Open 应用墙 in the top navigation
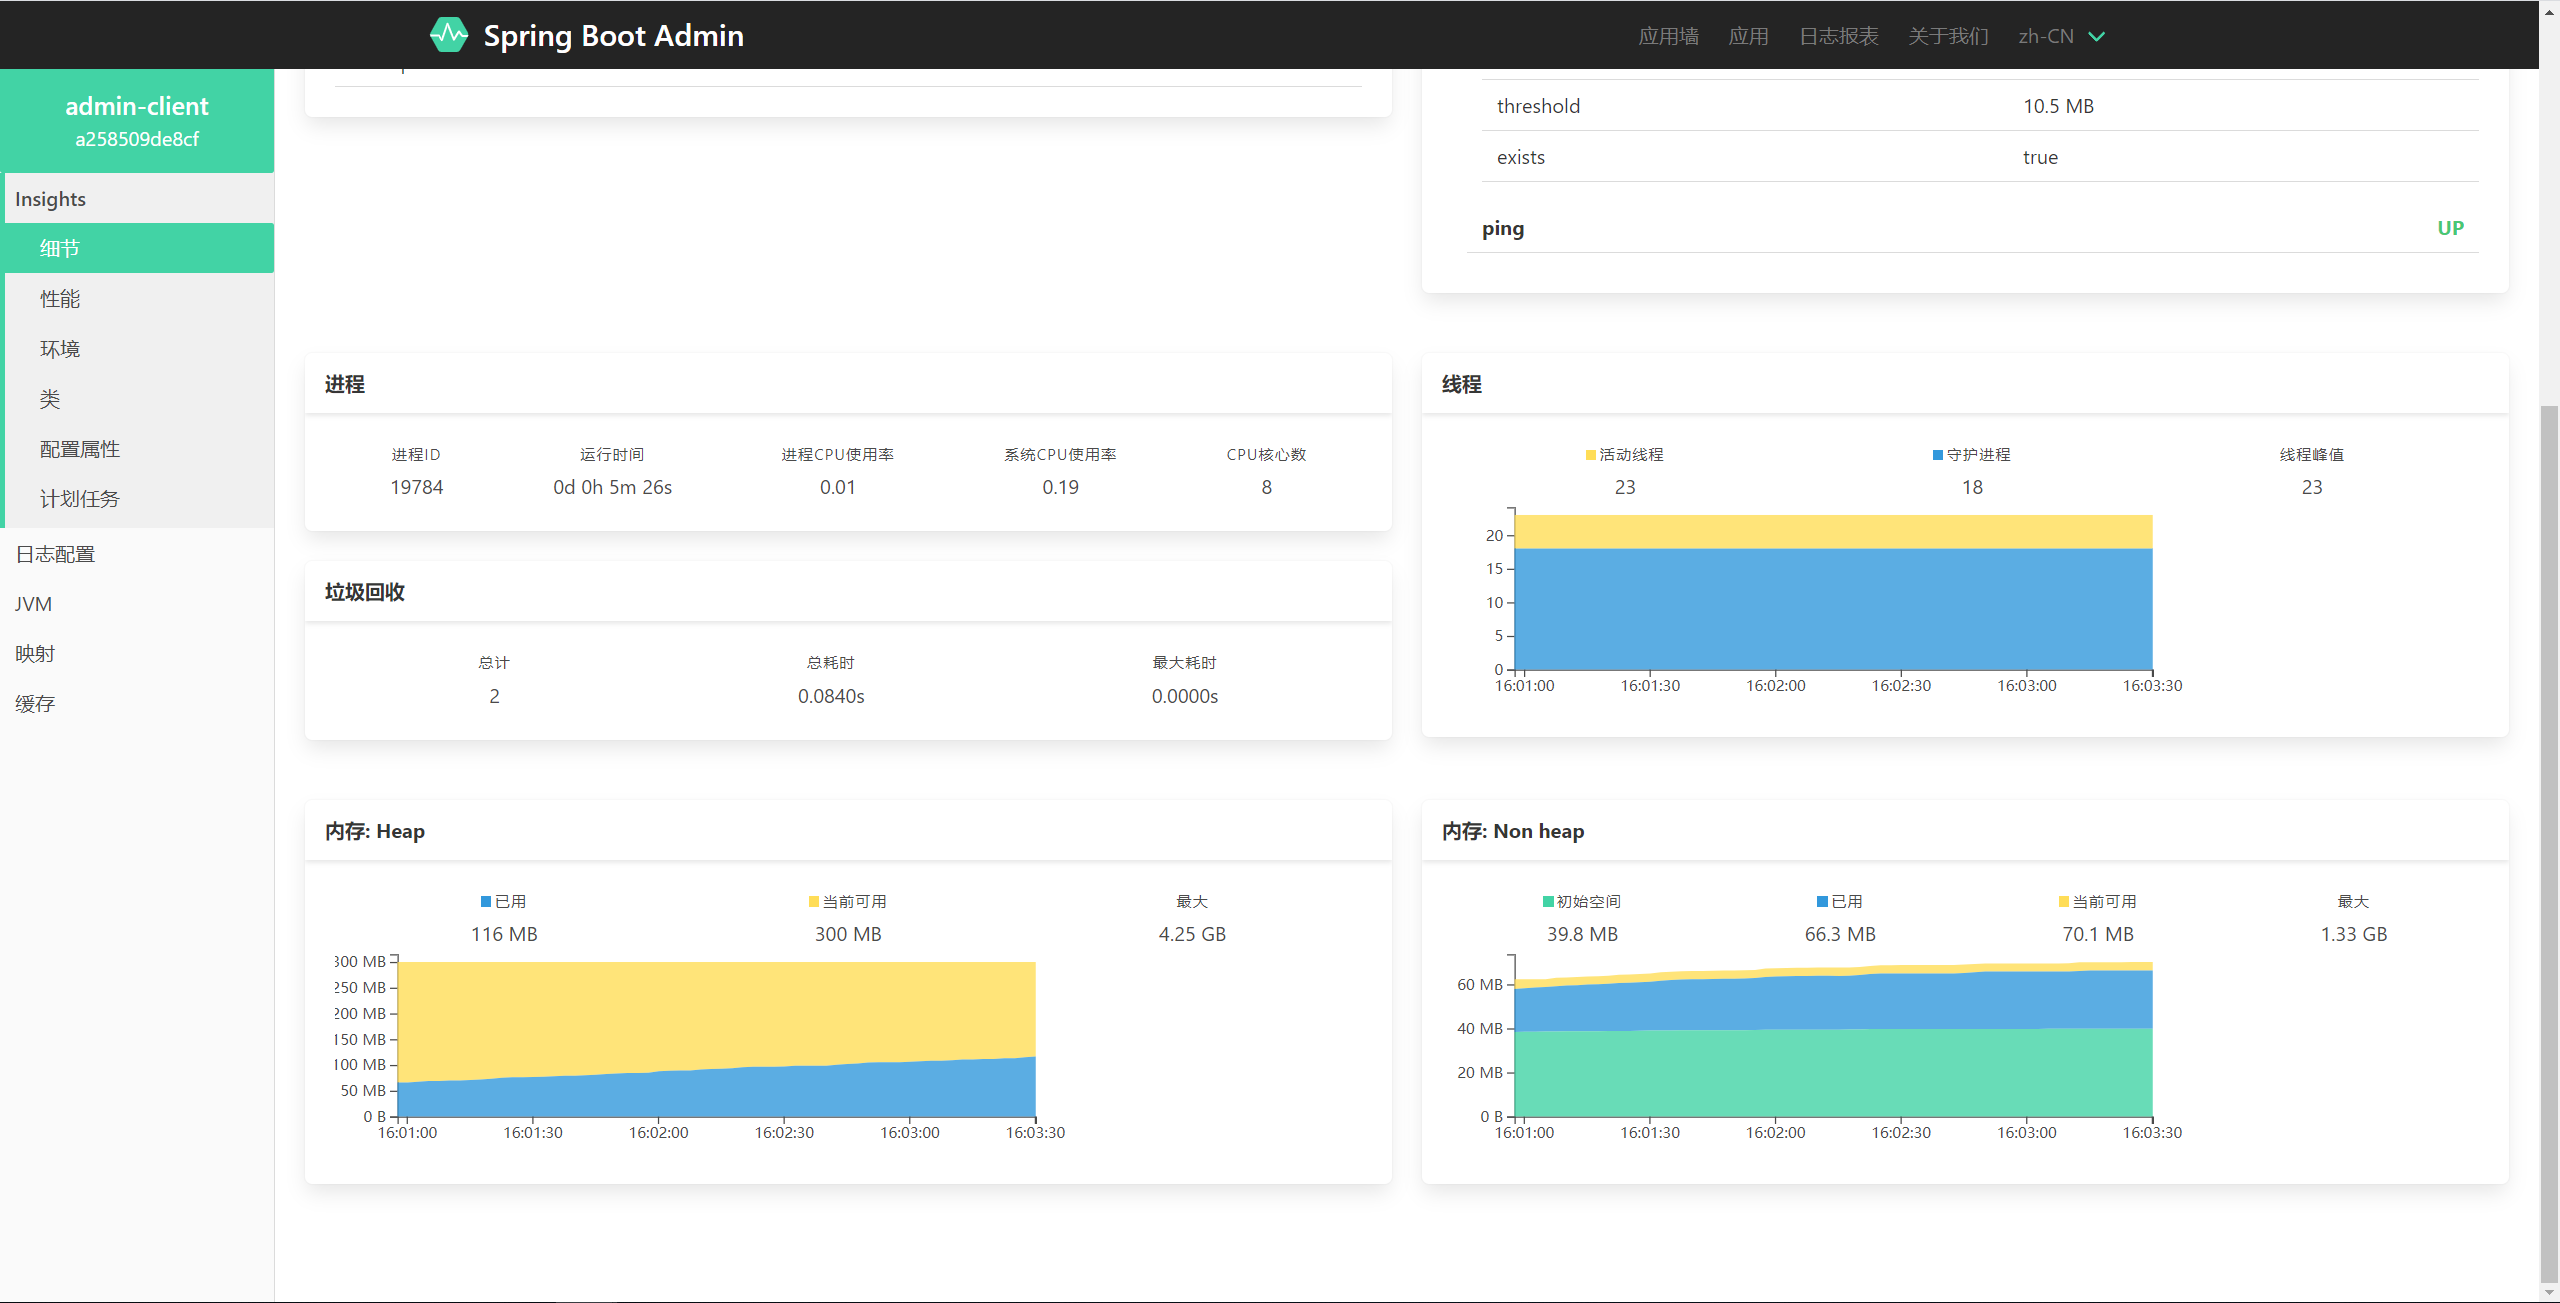This screenshot has height=1303, width=2560. click(x=1668, y=36)
